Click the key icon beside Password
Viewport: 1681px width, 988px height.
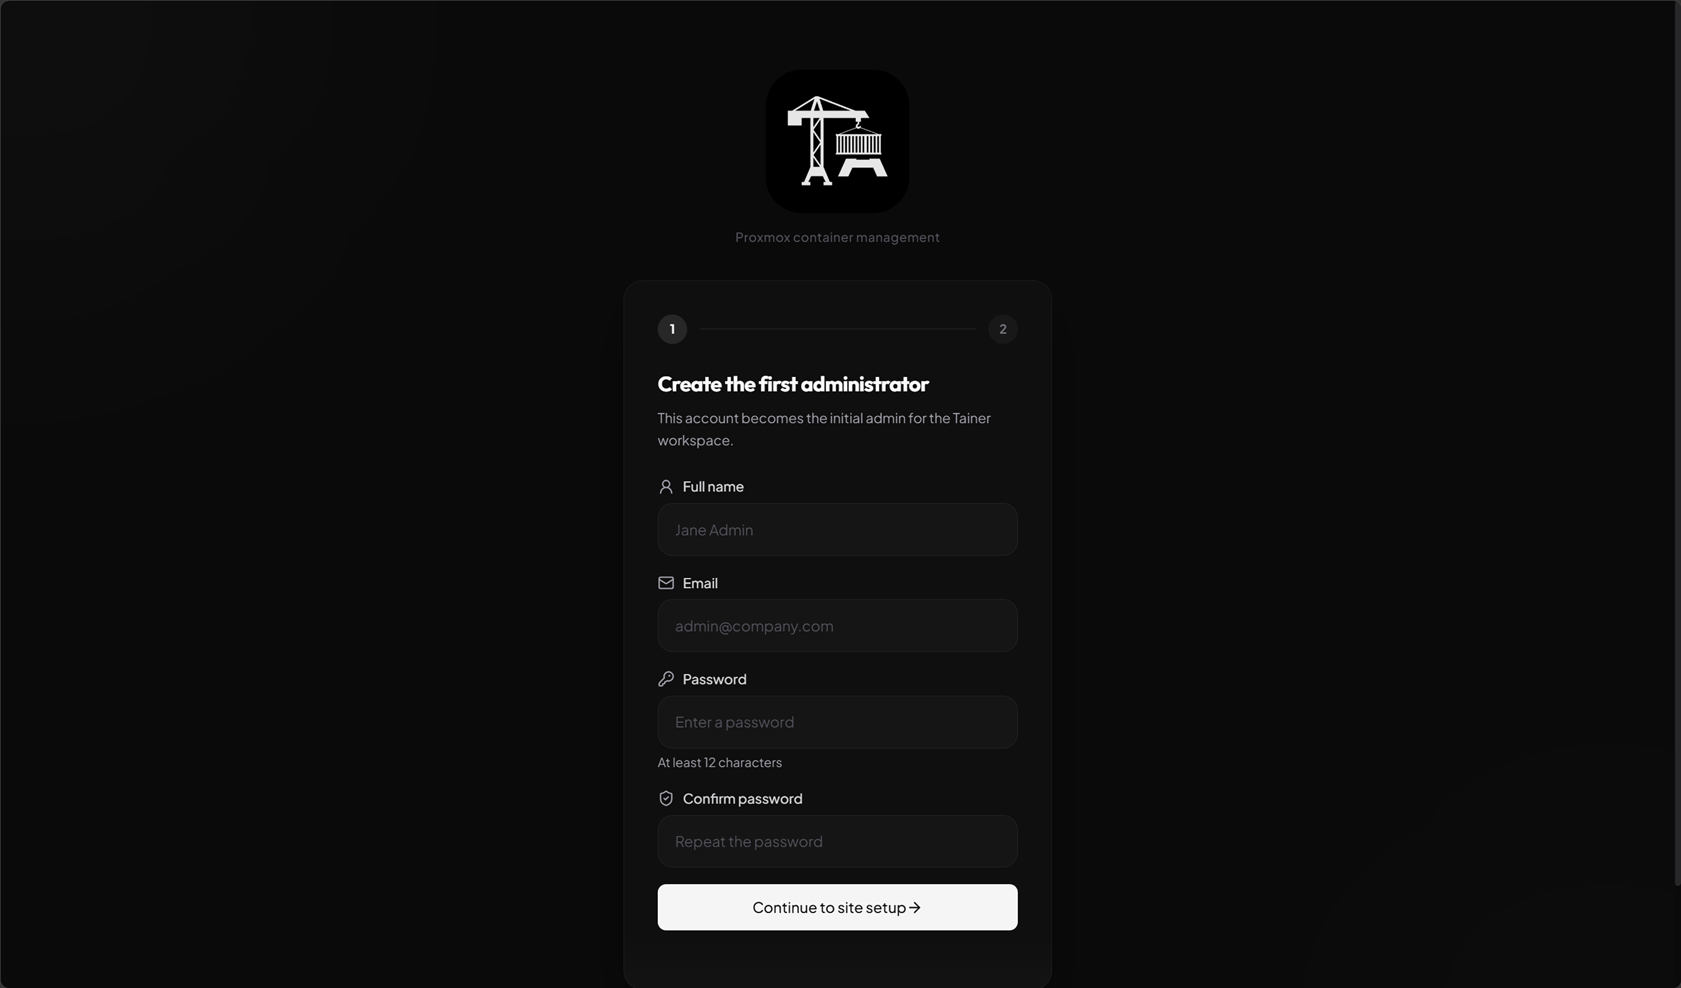click(x=666, y=679)
